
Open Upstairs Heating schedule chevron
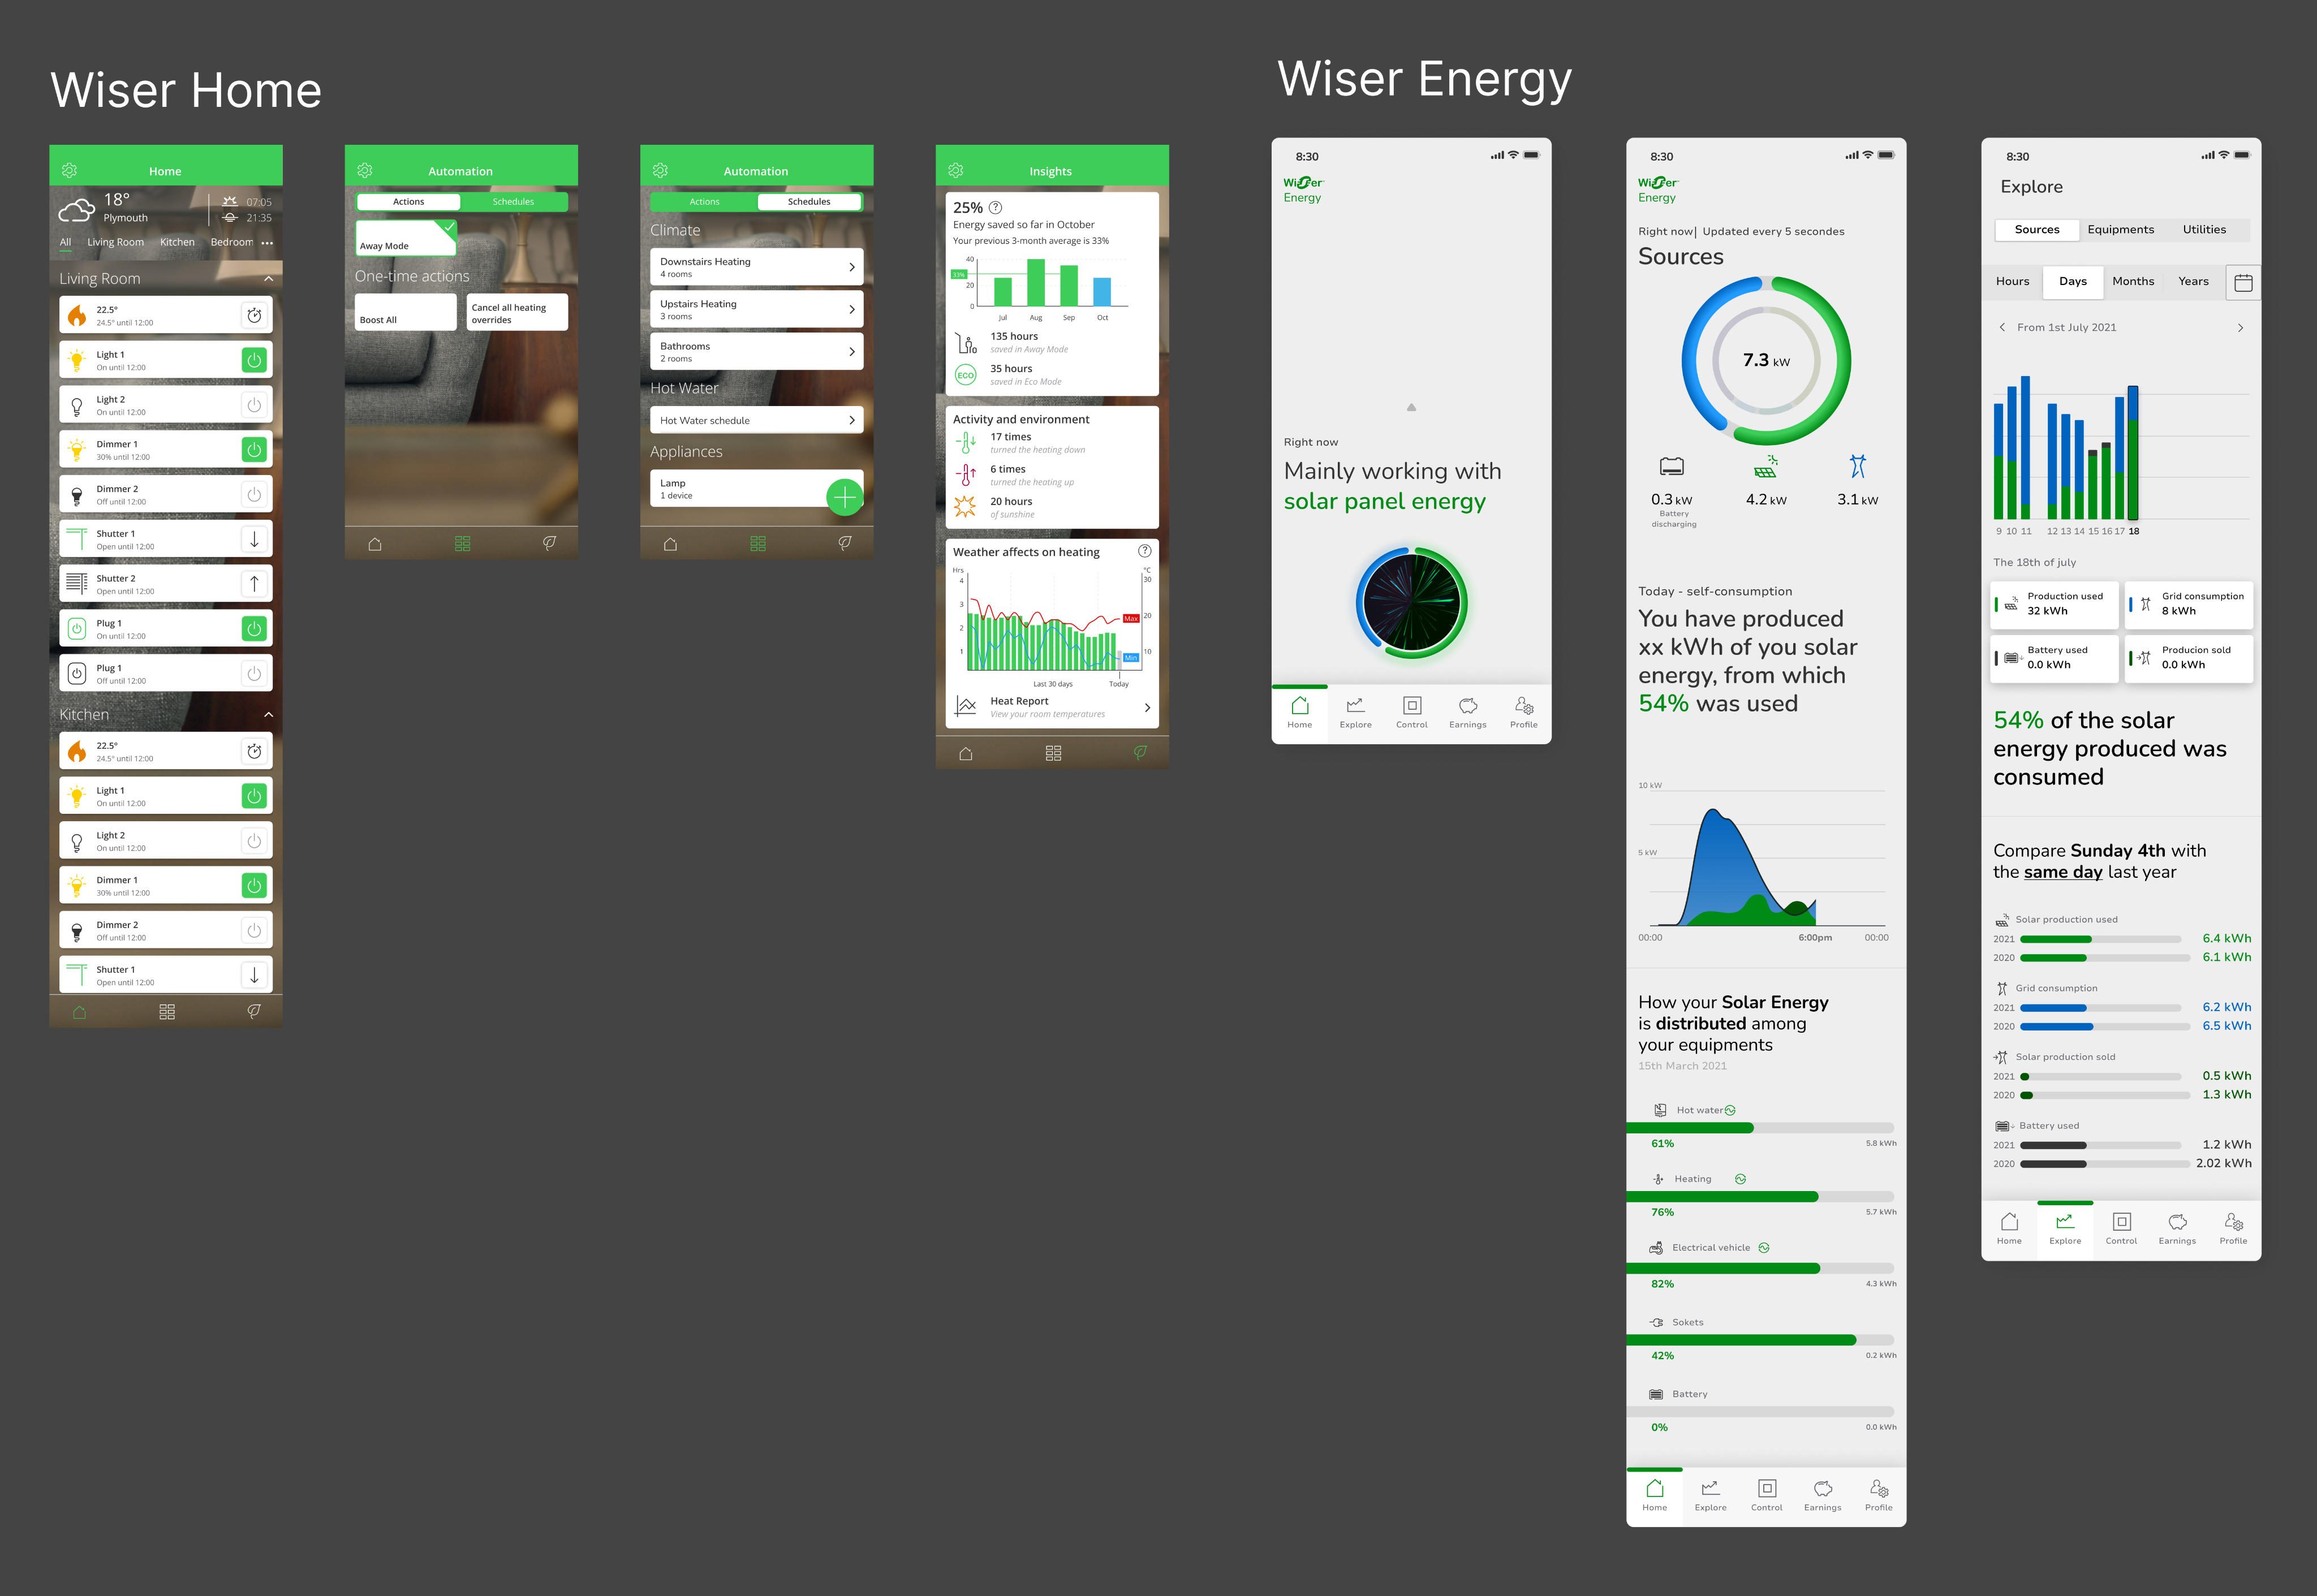851,309
